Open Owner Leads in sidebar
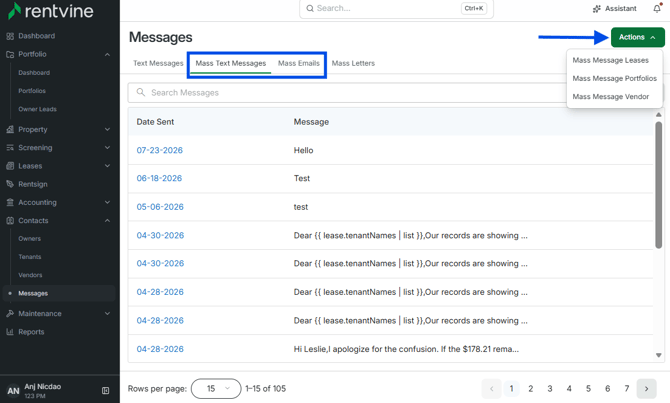This screenshot has height=403, width=670. pos(37,109)
